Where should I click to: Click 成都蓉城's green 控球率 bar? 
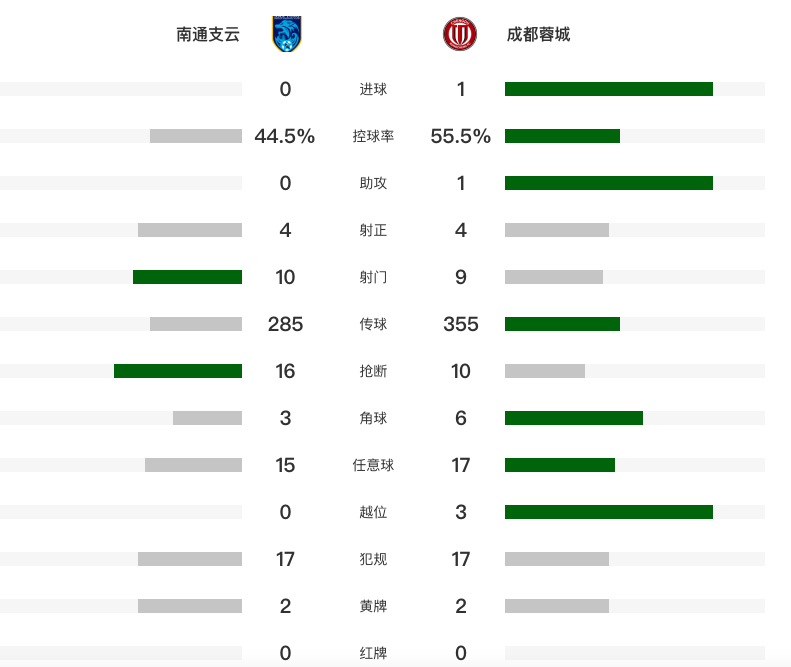click(562, 136)
